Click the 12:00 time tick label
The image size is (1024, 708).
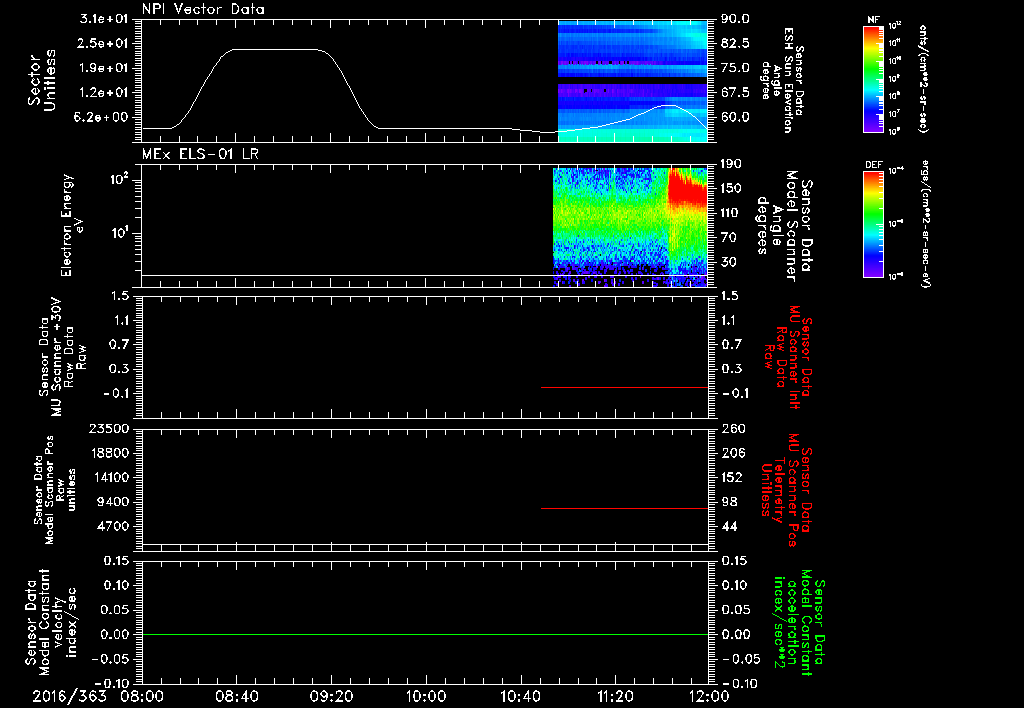709,696
